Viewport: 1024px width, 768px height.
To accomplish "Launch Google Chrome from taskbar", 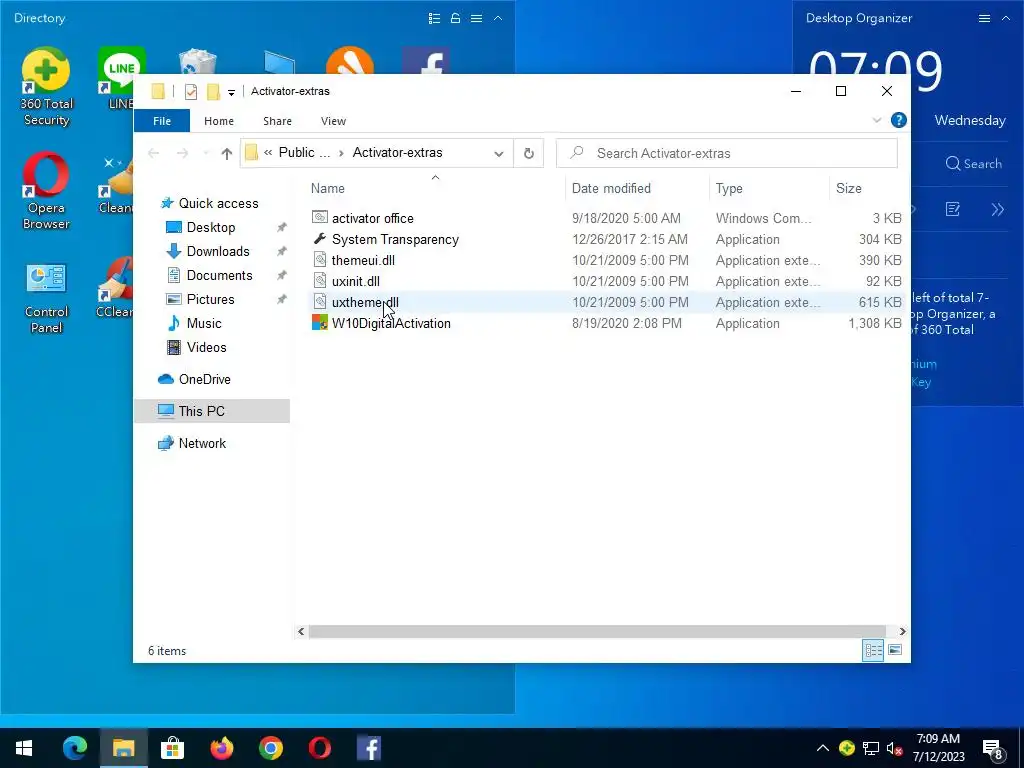I will pos(270,748).
